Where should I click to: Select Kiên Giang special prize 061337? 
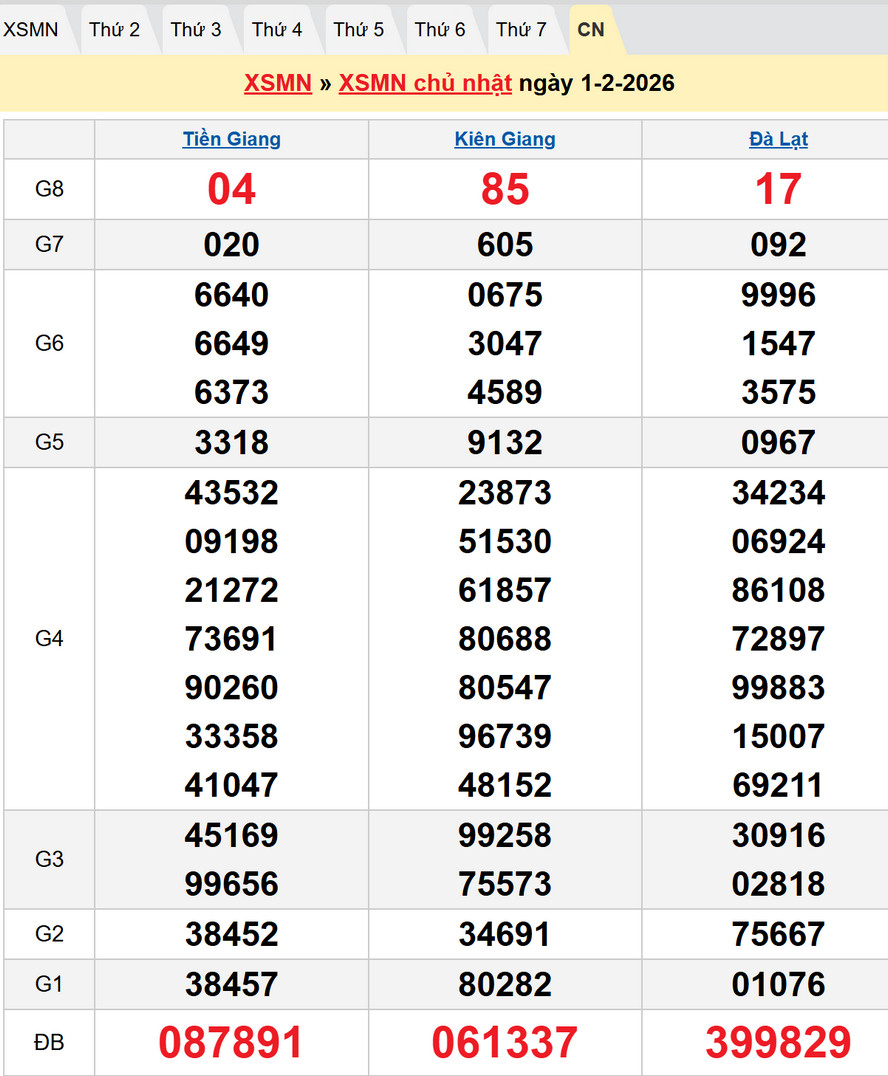coord(505,1042)
